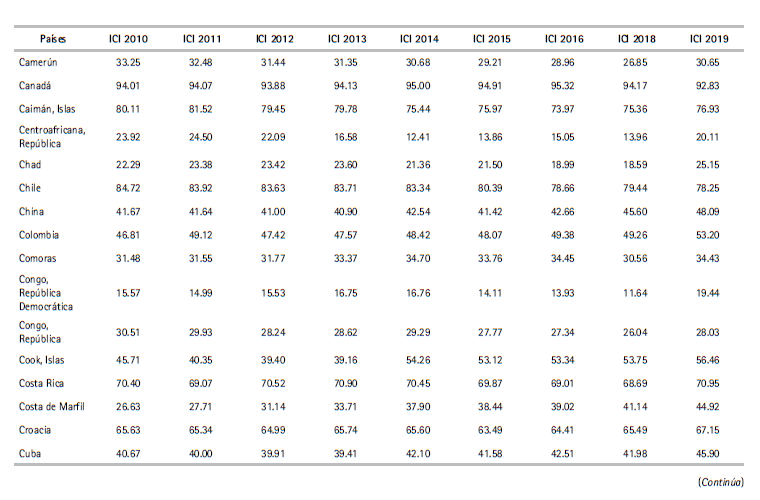760x500 pixels.
Task: Select the "Colombia" row label
Action: [x=39, y=235]
